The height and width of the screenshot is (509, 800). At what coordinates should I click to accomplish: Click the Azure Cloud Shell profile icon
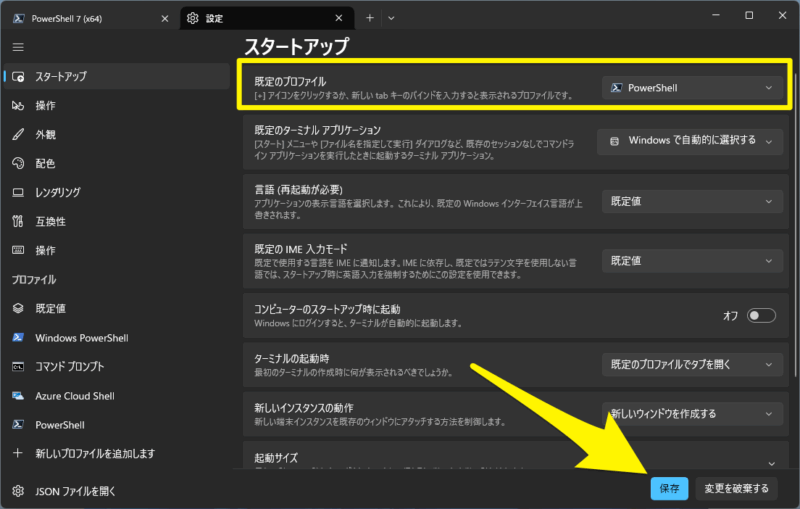pyautogui.click(x=18, y=396)
